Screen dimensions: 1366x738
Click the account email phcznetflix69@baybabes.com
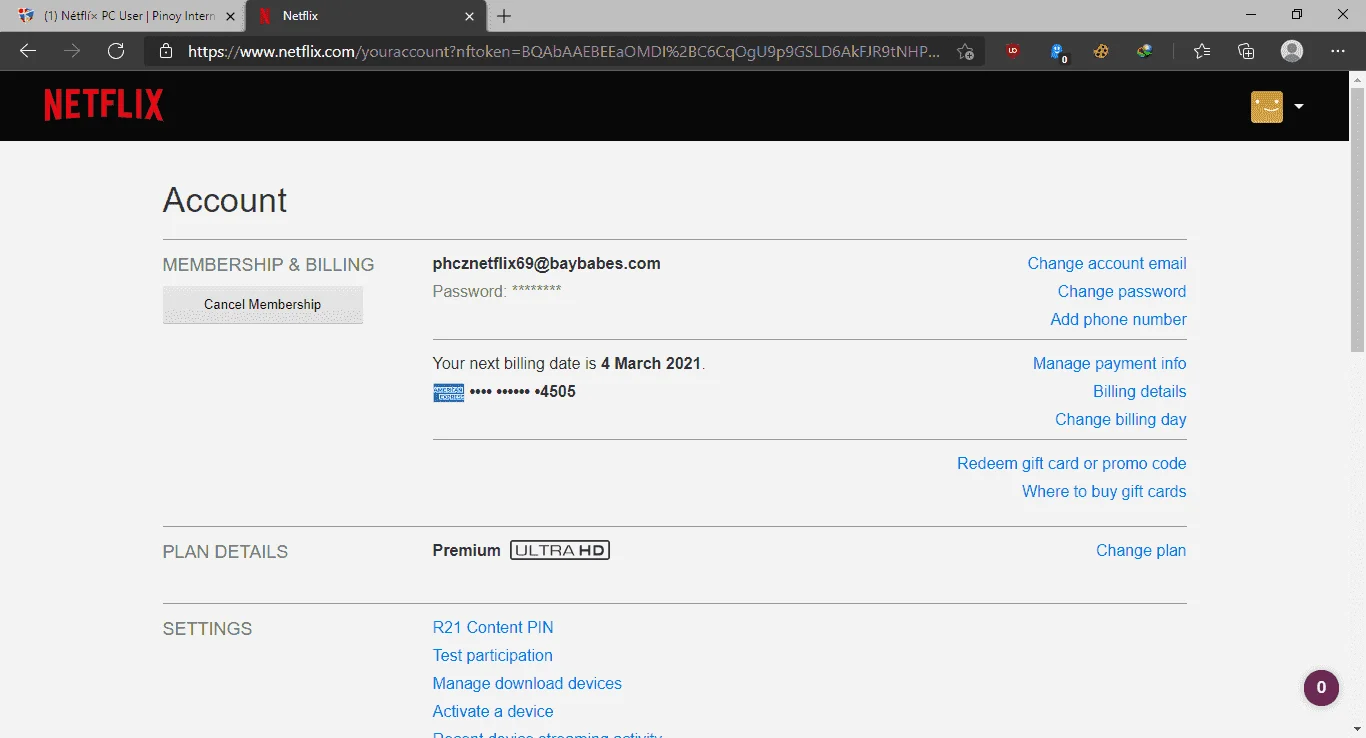pyautogui.click(x=547, y=264)
